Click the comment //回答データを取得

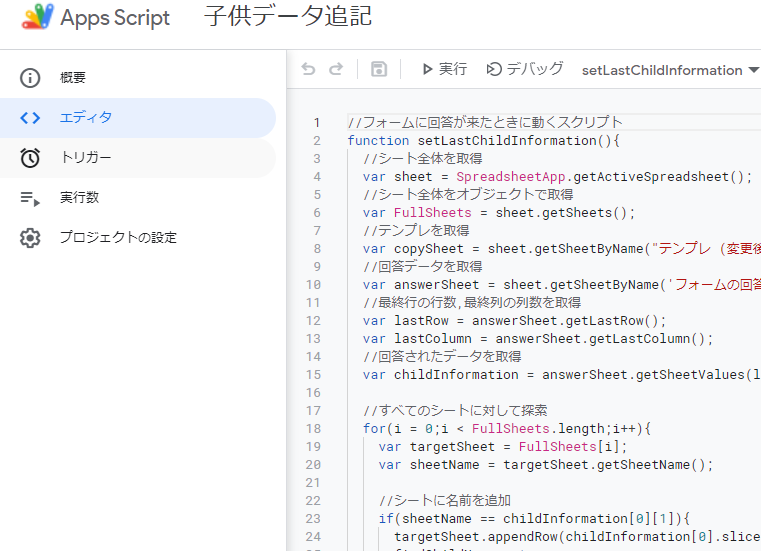tap(423, 267)
